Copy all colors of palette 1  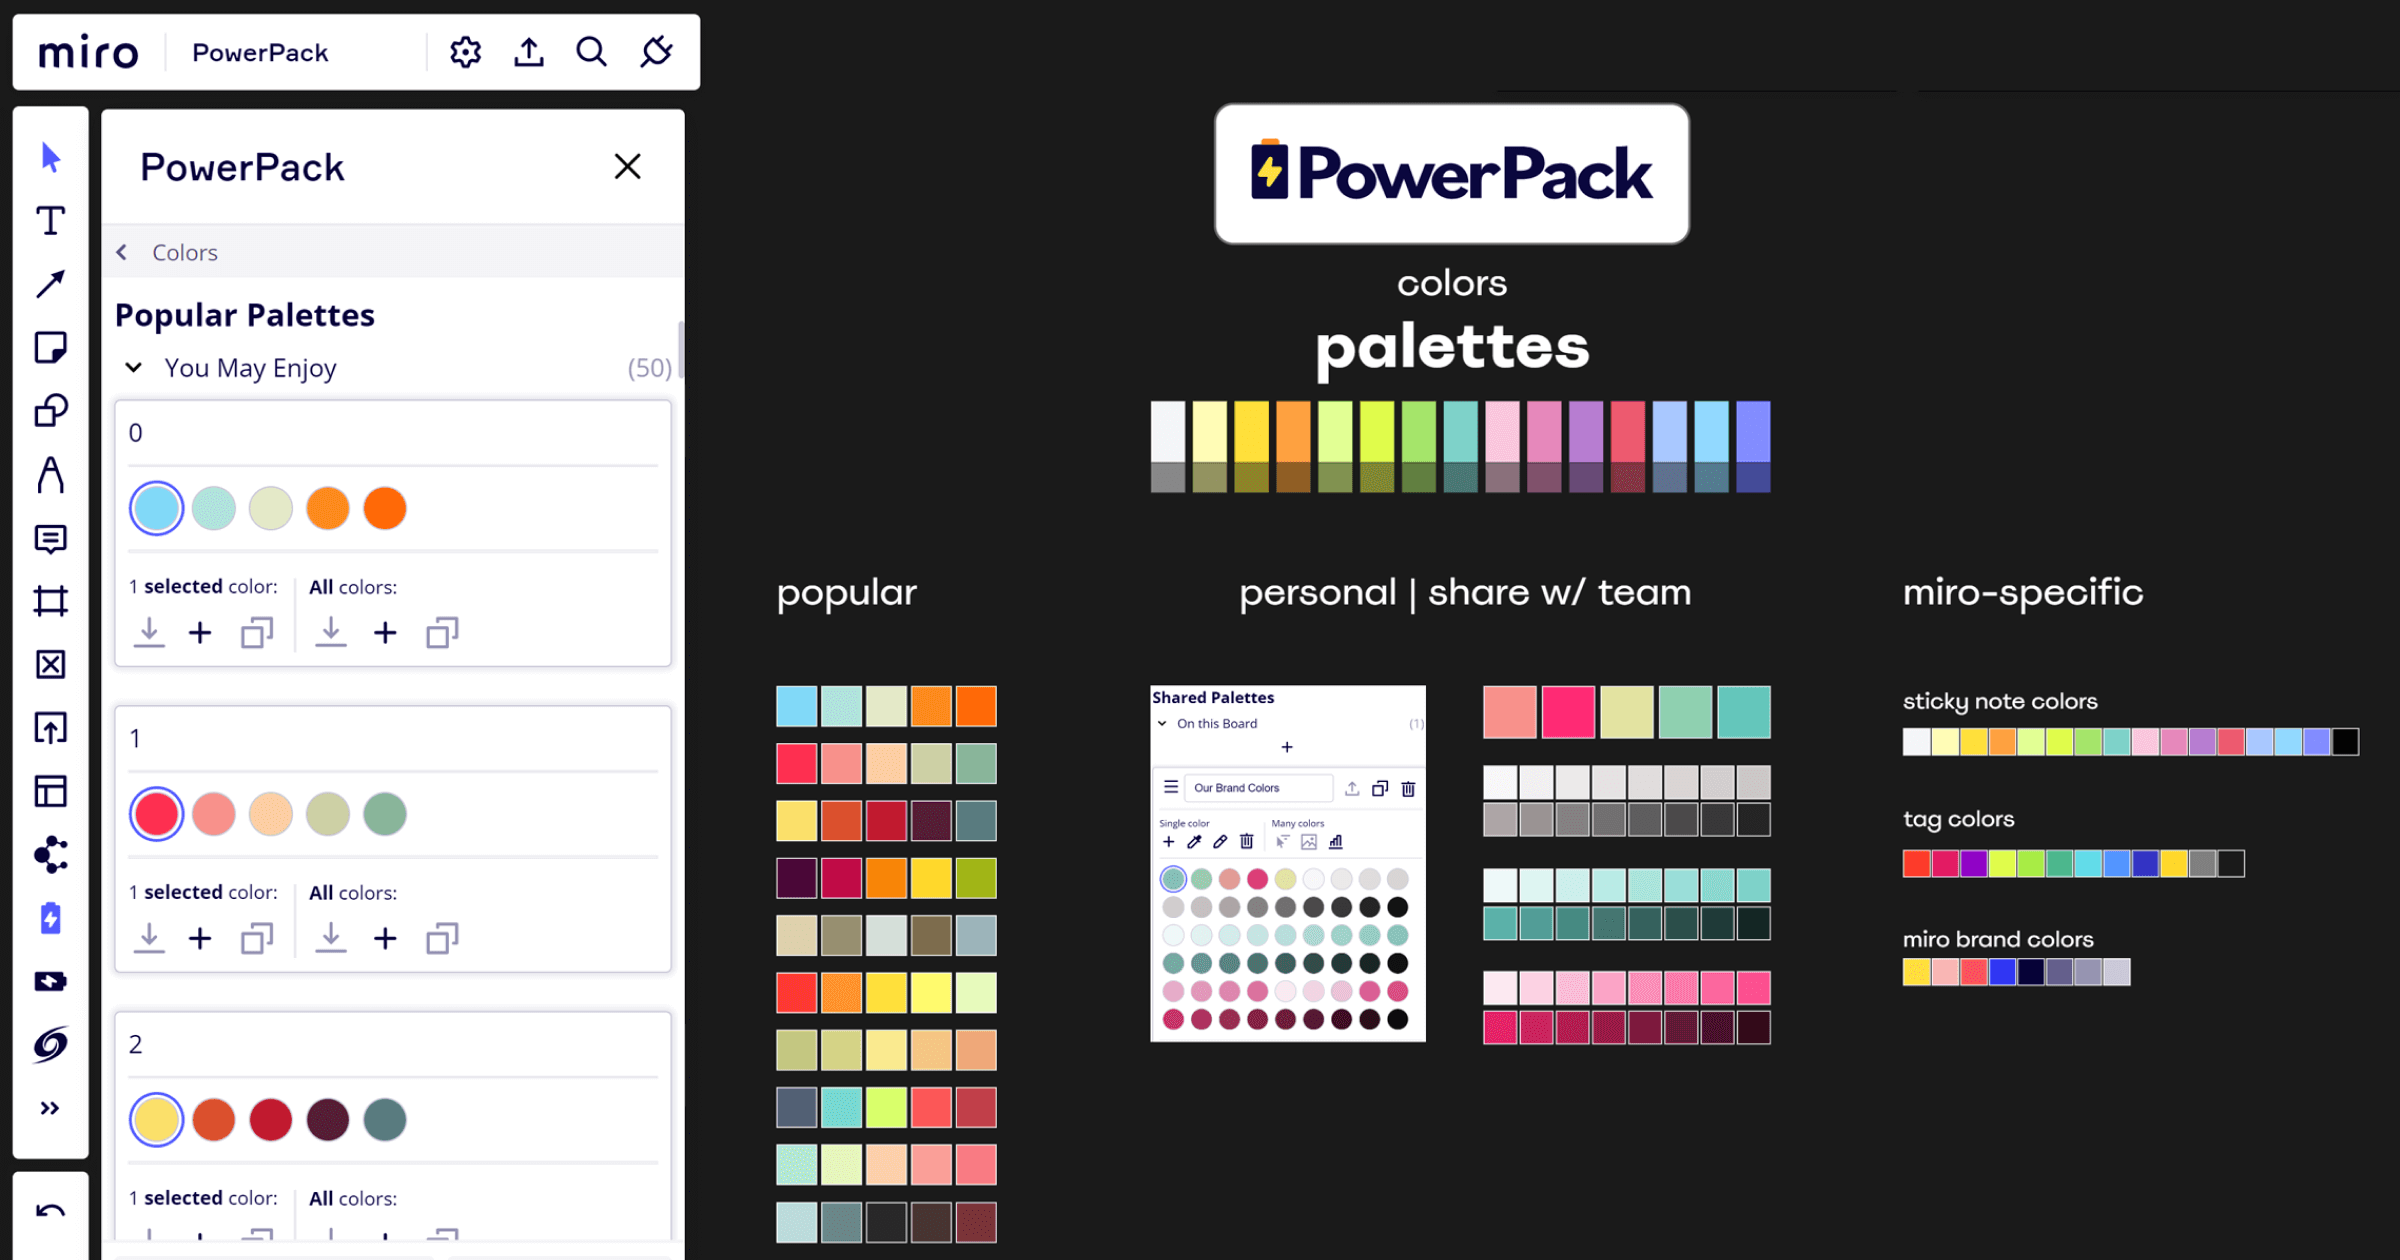click(x=442, y=938)
